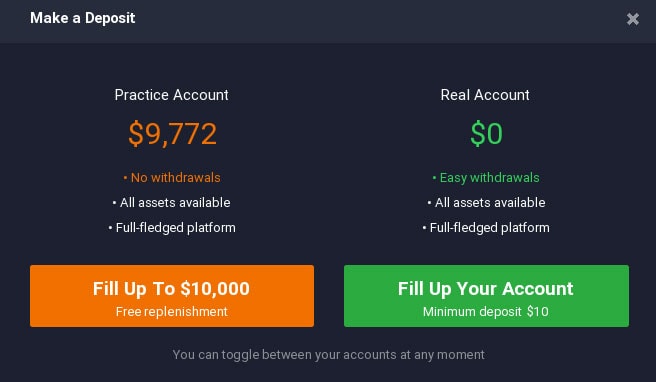Click Fill Up To $10,000 button
The width and height of the screenshot is (656, 382).
pos(172,296)
